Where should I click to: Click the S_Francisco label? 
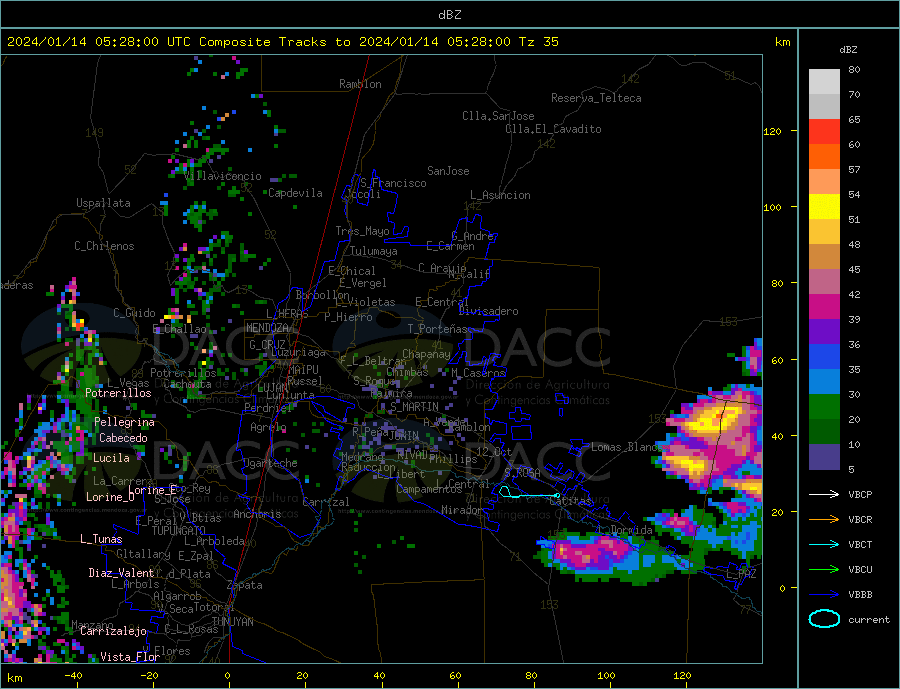coord(393,183)
